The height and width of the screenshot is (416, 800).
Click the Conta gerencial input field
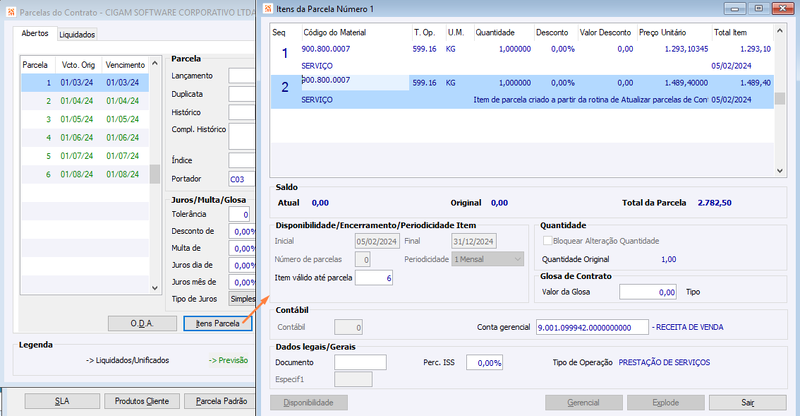click(592, 327)
